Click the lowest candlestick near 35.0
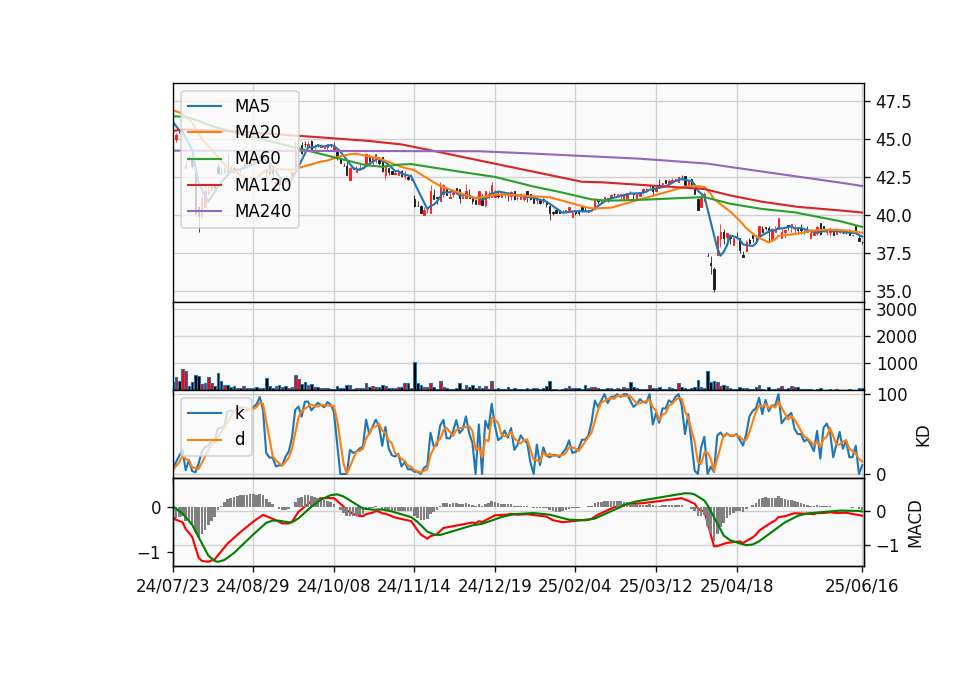Image resolution: width=960 pixels, height=690 pixels. 714,279
